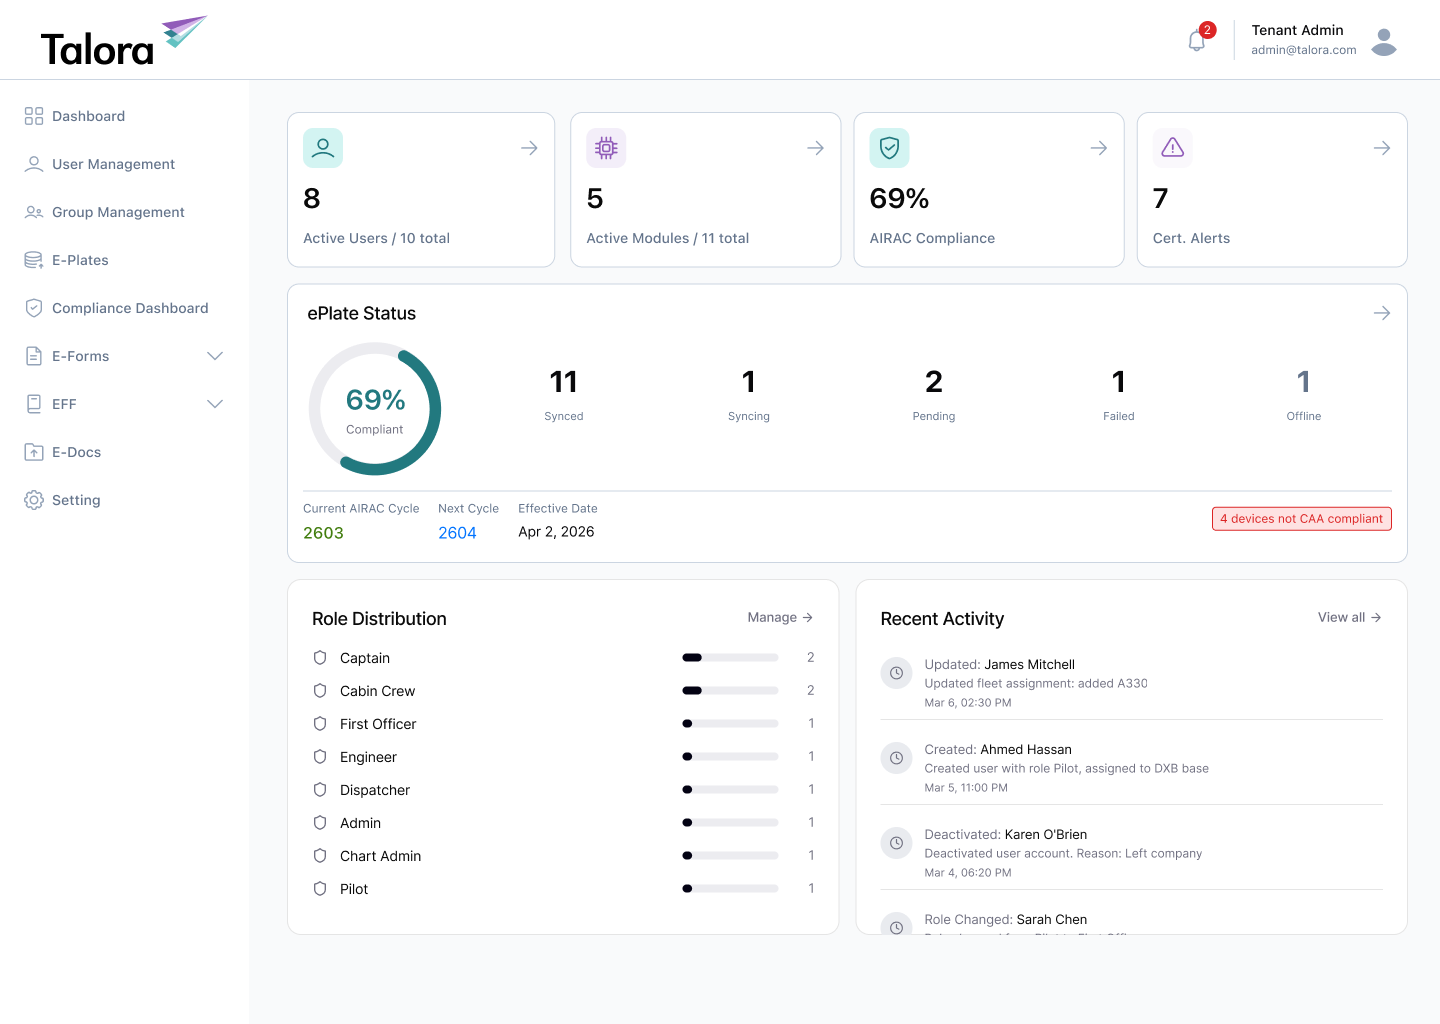Click admin@talora.com account email

(1304, 50)
